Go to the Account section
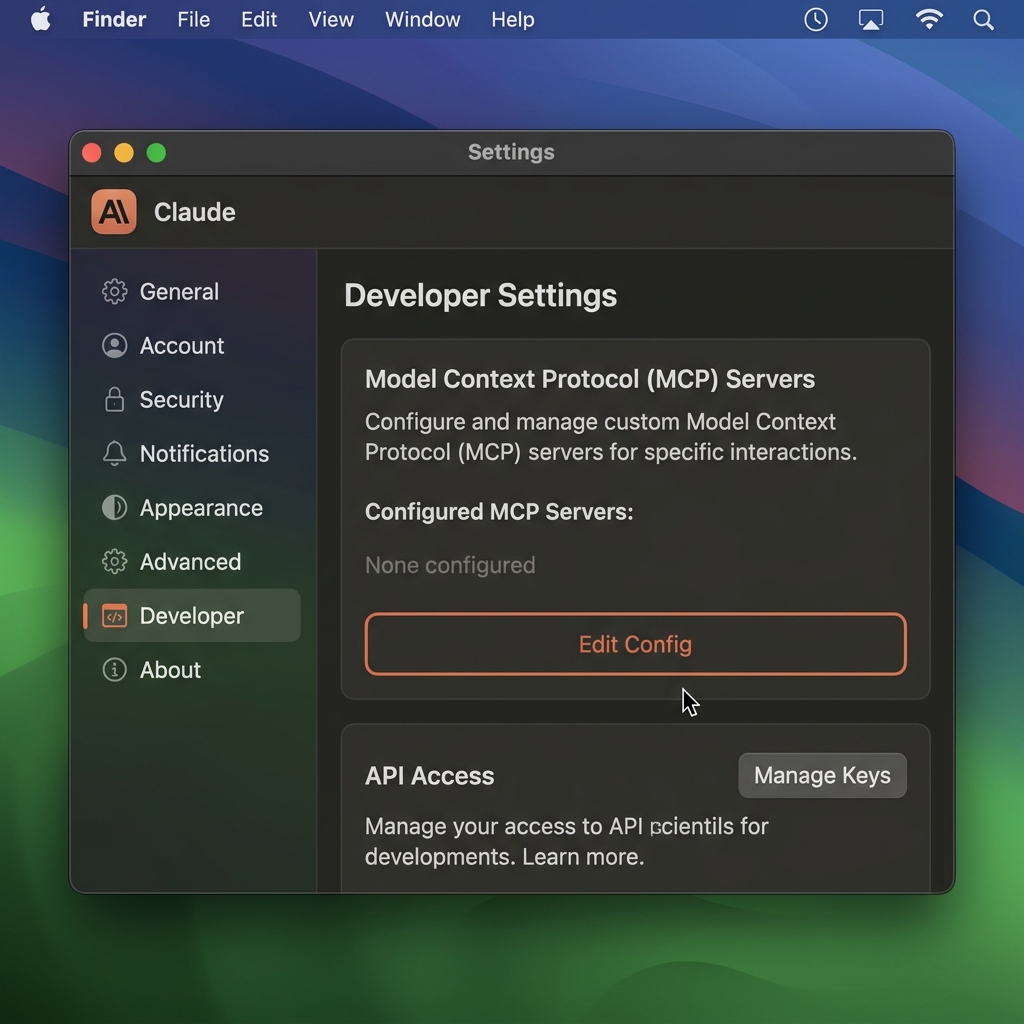Viewport: 1024px width, 1024px height. pos(192,345)
